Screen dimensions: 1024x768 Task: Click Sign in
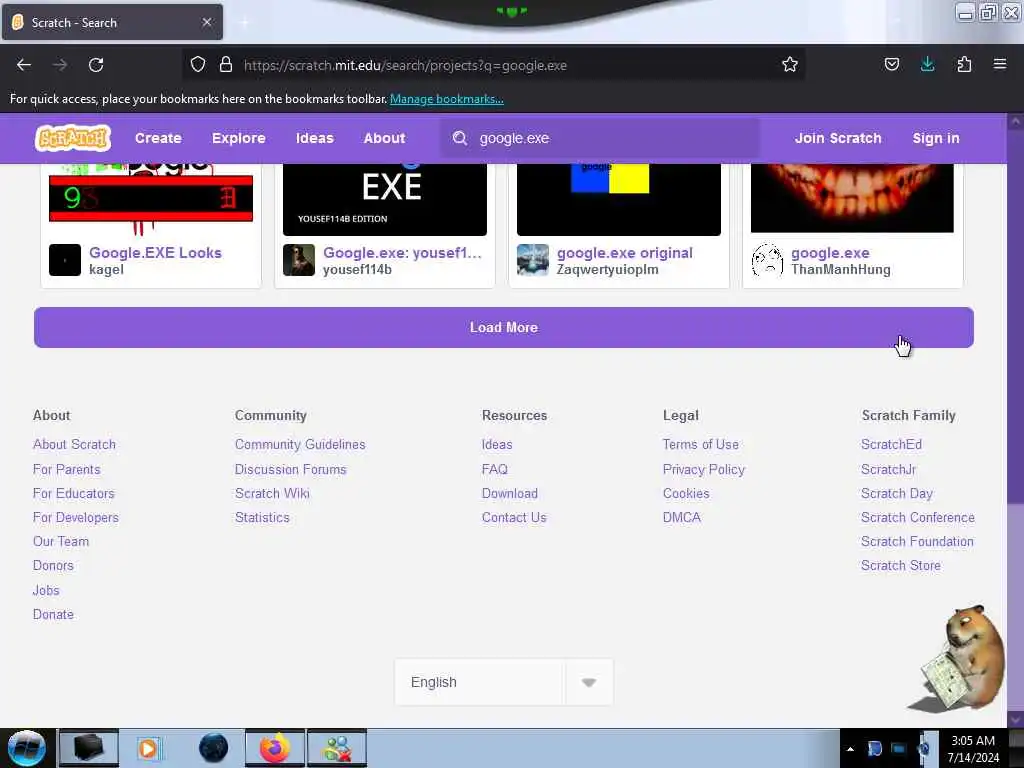point(936,138)
